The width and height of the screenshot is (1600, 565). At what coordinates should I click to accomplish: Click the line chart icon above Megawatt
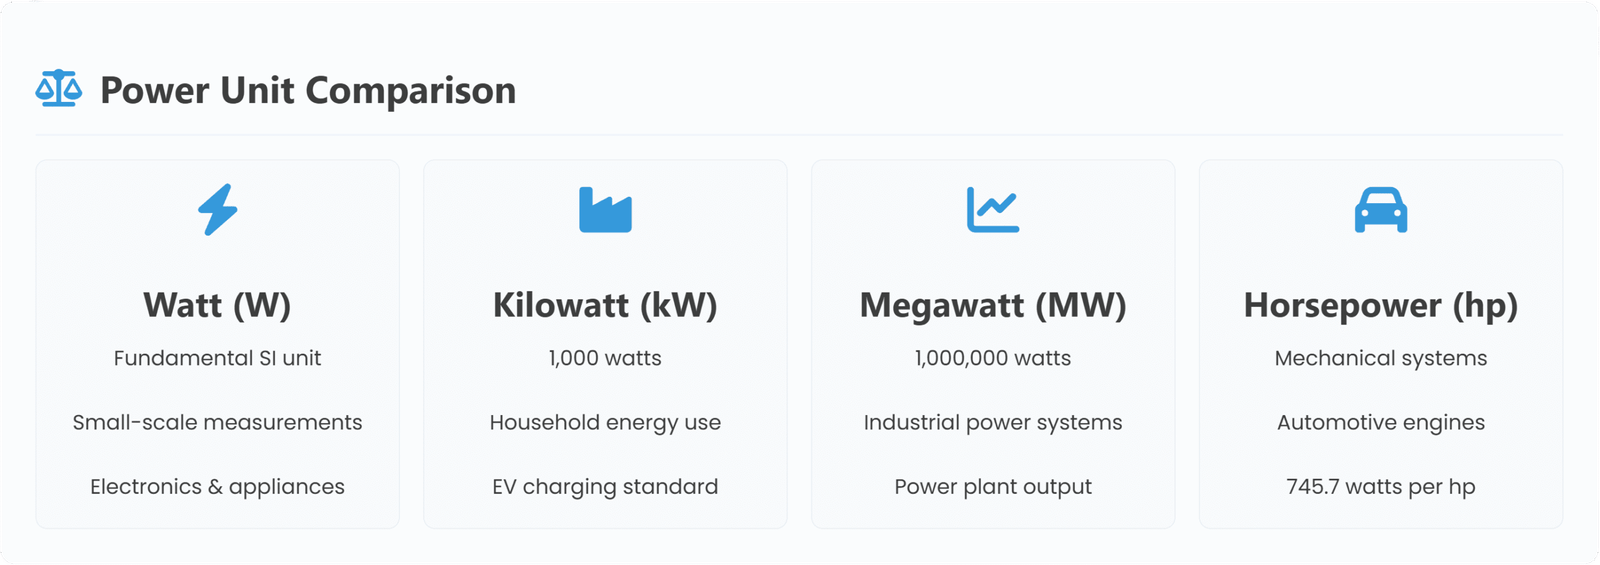pyautogui.click(x=992, y=210)
